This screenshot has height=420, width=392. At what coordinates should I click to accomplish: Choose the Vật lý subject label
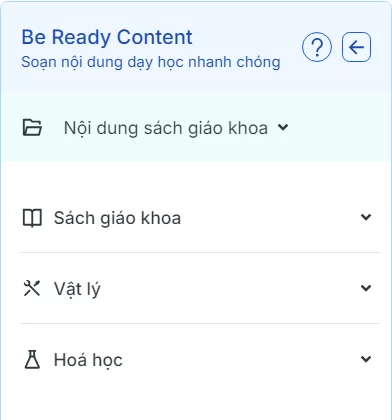coord(77,289)
